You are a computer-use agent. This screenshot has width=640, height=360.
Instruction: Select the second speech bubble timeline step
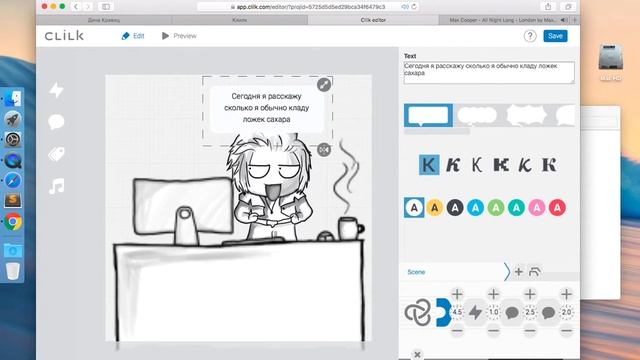click(x=548, y=312)
